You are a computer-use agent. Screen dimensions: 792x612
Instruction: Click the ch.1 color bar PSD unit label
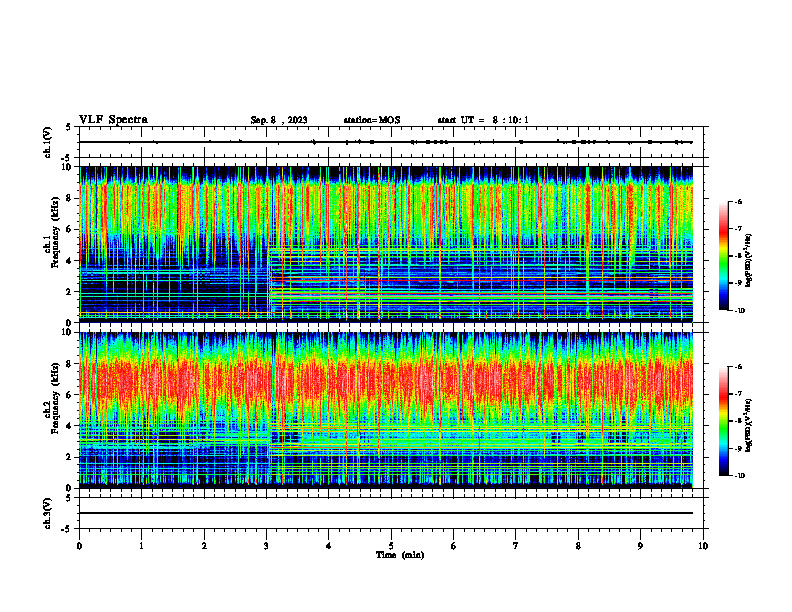(749, 261)
